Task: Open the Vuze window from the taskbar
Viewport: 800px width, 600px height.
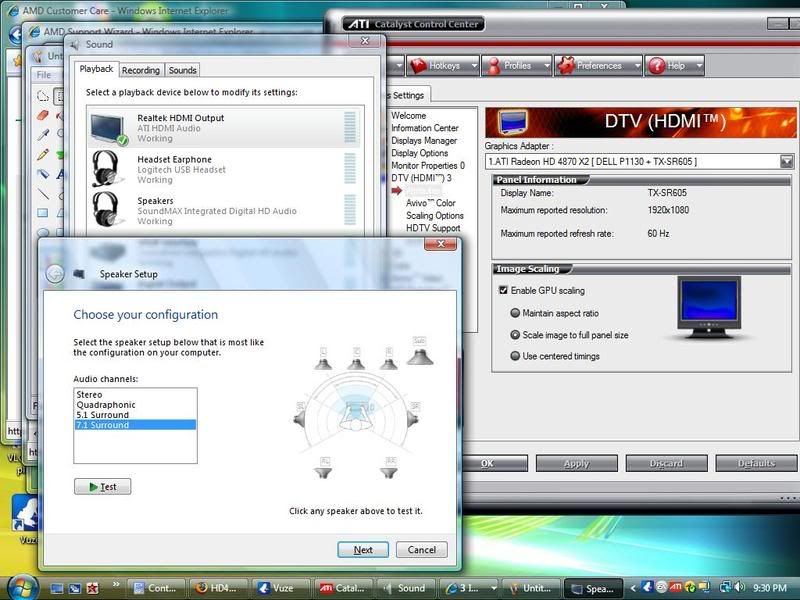Action: click(277, 588)
